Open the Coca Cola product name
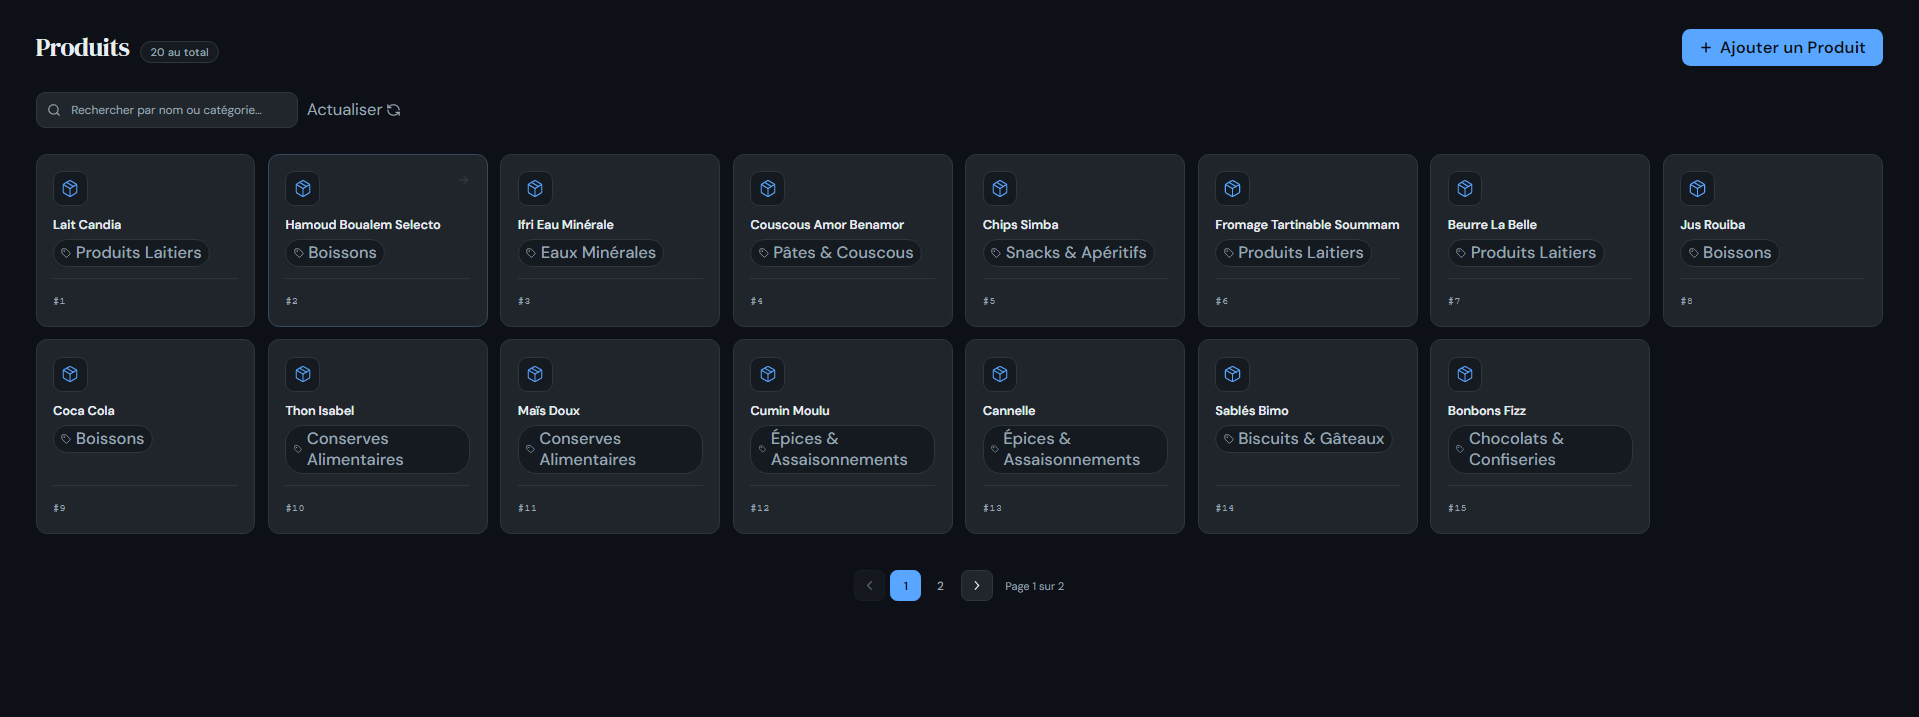Viewport: 1919px width, 717px height. click(84, 411)
